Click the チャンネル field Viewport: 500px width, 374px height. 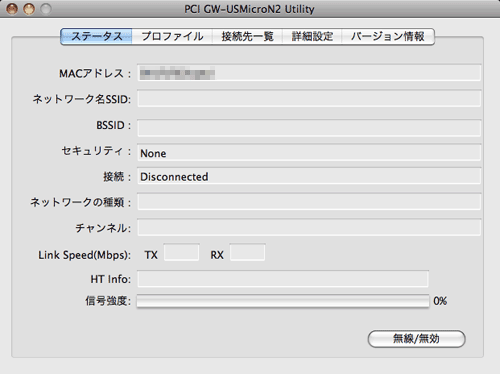pos(309,227)
